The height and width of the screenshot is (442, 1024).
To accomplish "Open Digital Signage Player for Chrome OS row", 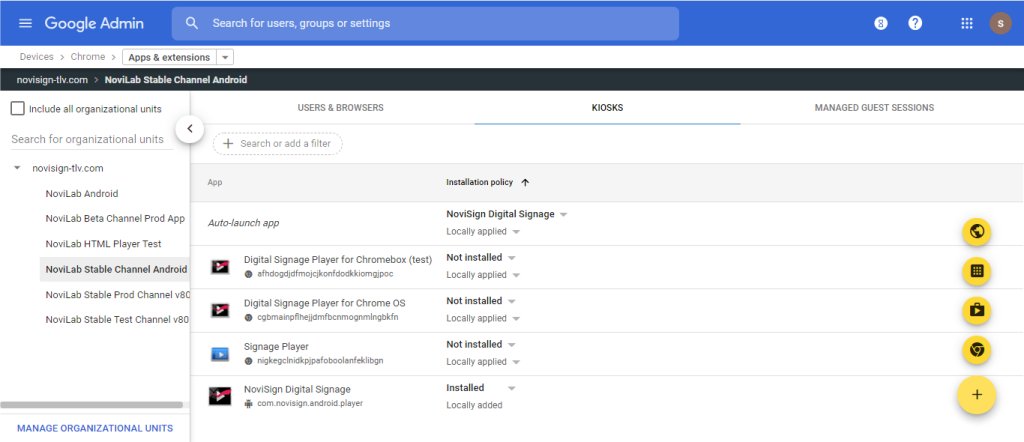I will [x=325, y=303].
